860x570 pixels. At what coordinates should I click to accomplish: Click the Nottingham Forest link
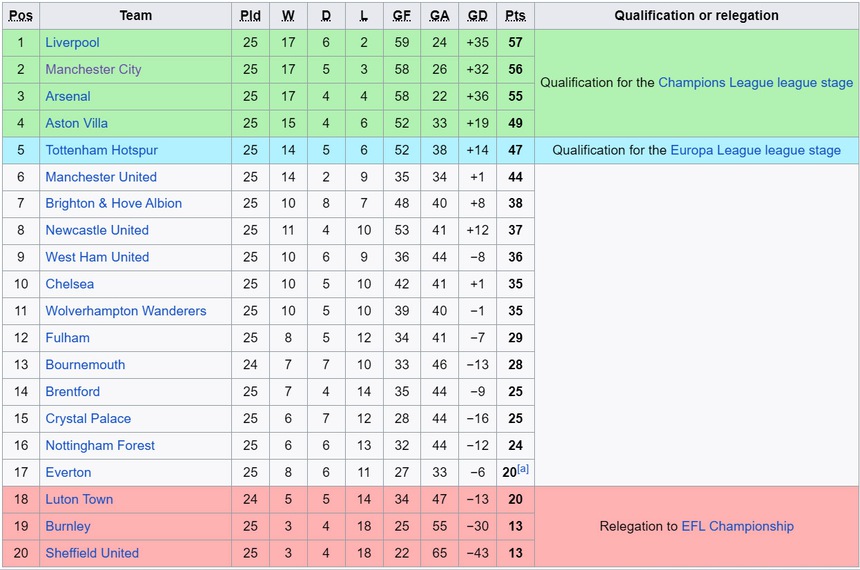pos(100,446)
